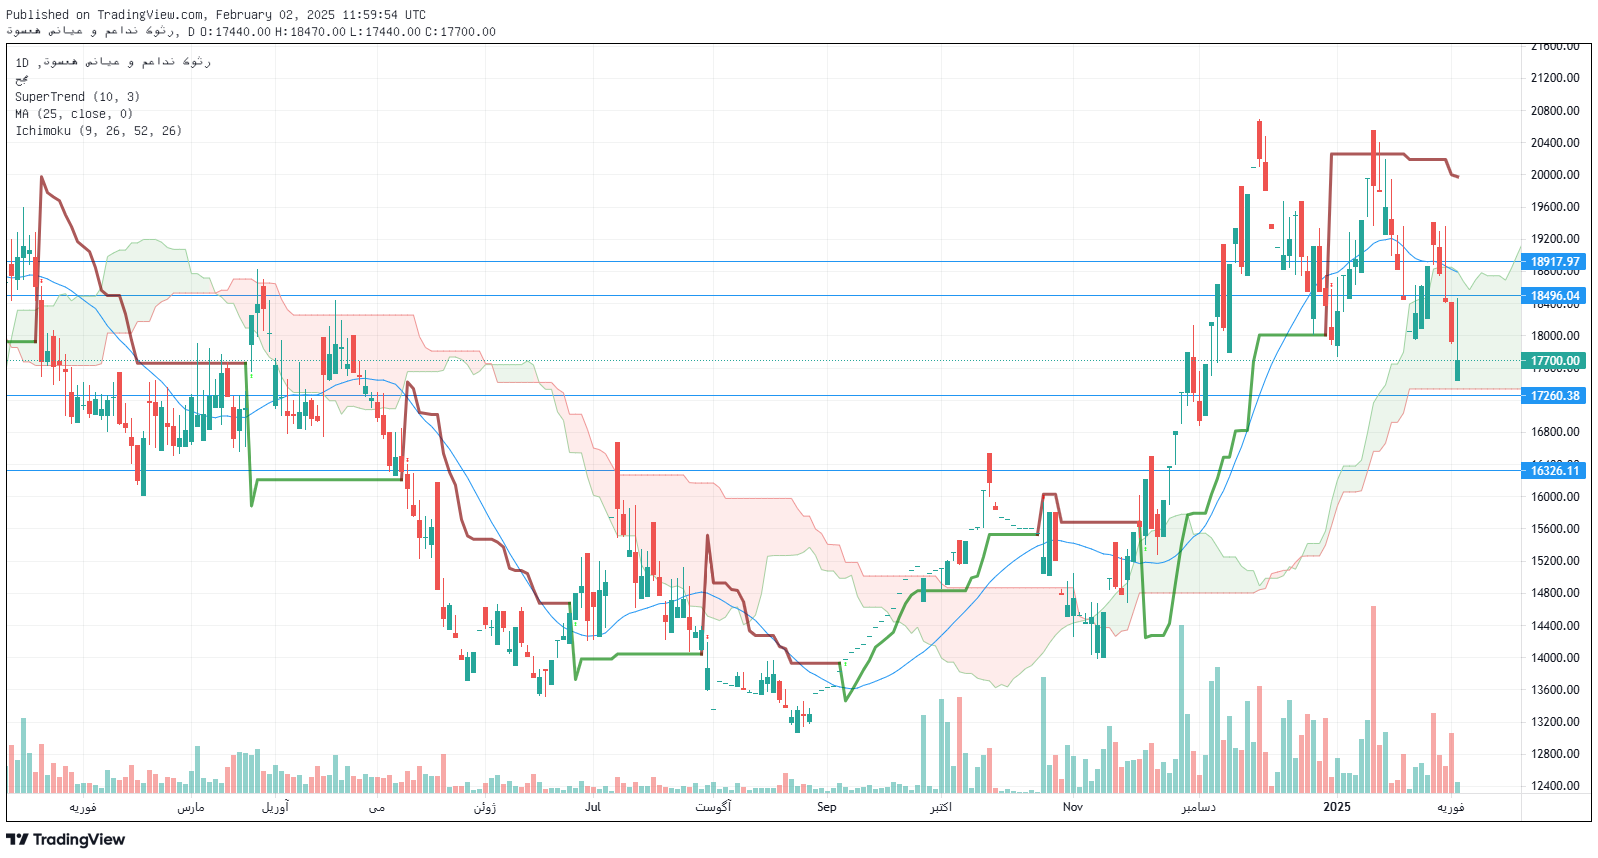Click the 15200.00 price scale value

point(1555,561)
